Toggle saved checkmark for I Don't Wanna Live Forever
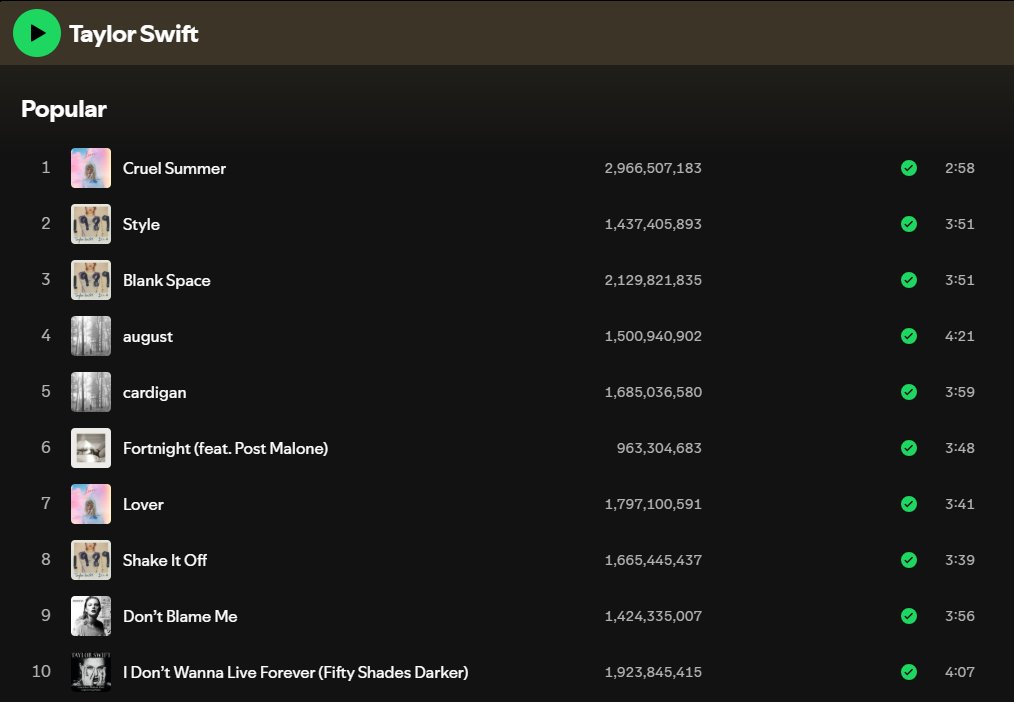The width and height of the screenshot is (1014, 702). [x=909, y=672]
